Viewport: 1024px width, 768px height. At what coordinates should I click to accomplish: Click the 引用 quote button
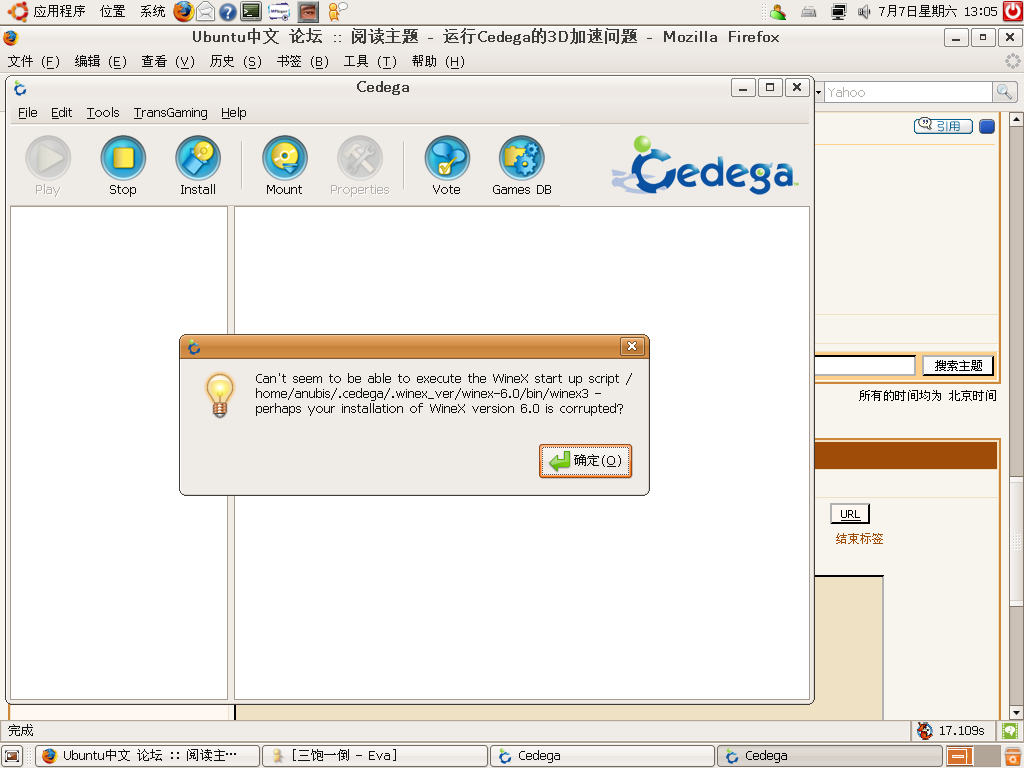(x=943, y=125)
